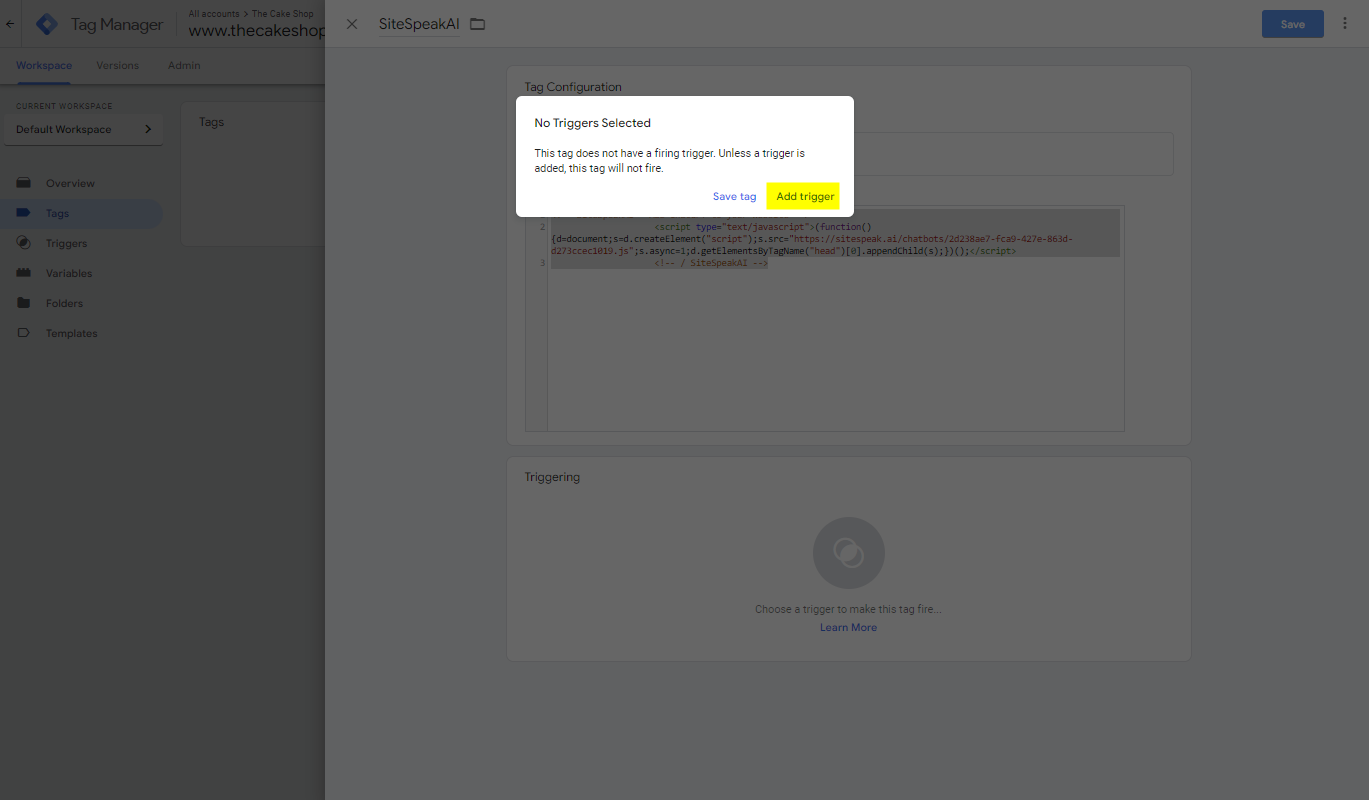Click the Add trigger button
This screenshot has height=800, width=1369.
pyautogui.click(x=803, y=196)
